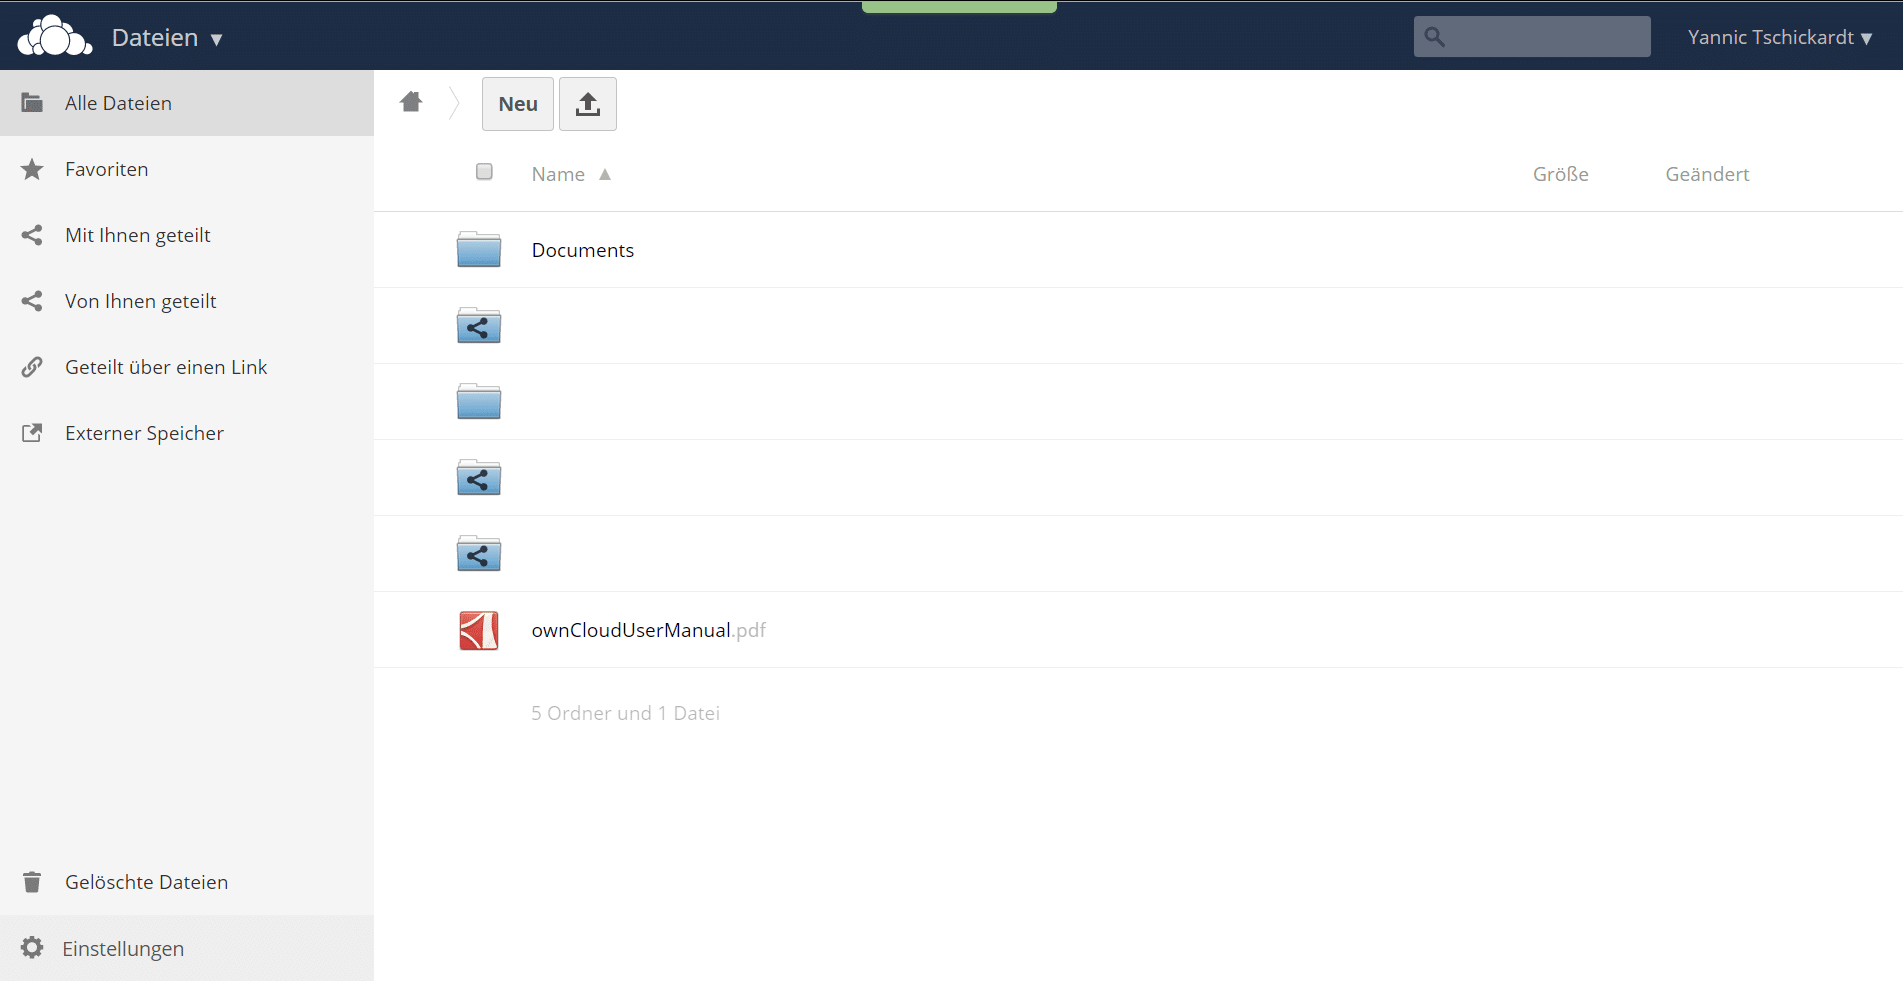This screenshot has width=1903, height=981.
Task: Open the unnamed plain folder below Documents
Action: tap(479, 402)
